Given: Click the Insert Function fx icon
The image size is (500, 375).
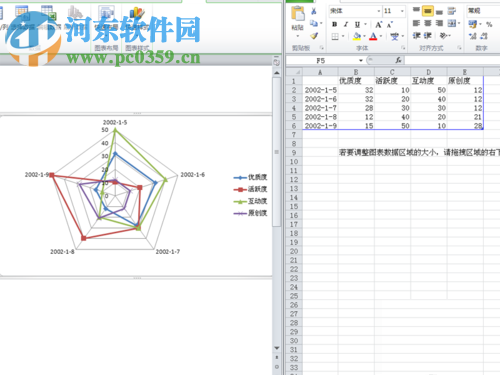Looking at the screenshot, I should coord(398,60).
